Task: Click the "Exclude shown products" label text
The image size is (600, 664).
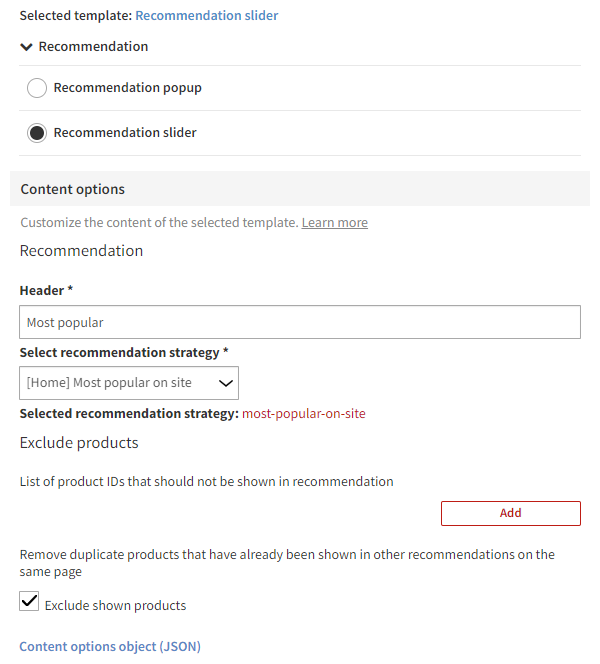Action: [x=115, y=605]
